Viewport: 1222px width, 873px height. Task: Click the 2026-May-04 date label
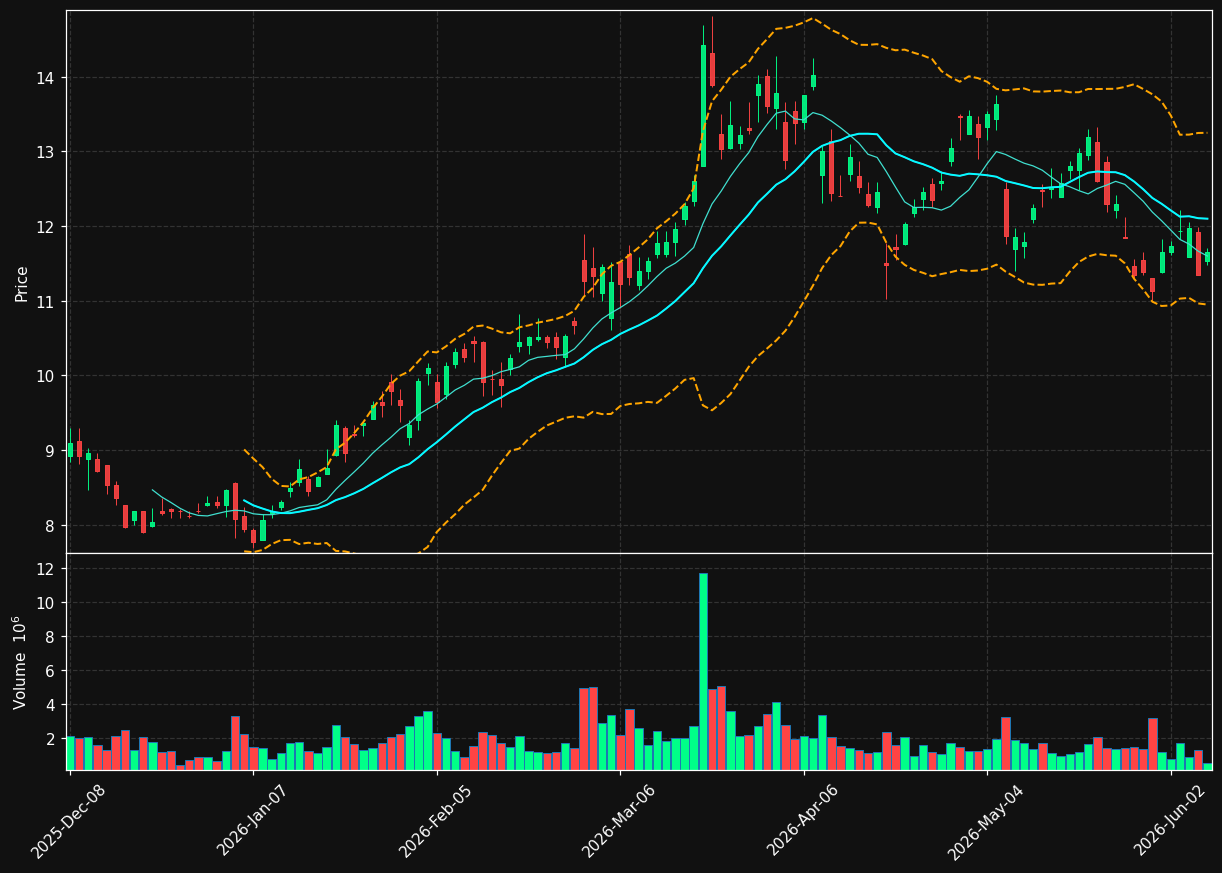coord(985,821)
